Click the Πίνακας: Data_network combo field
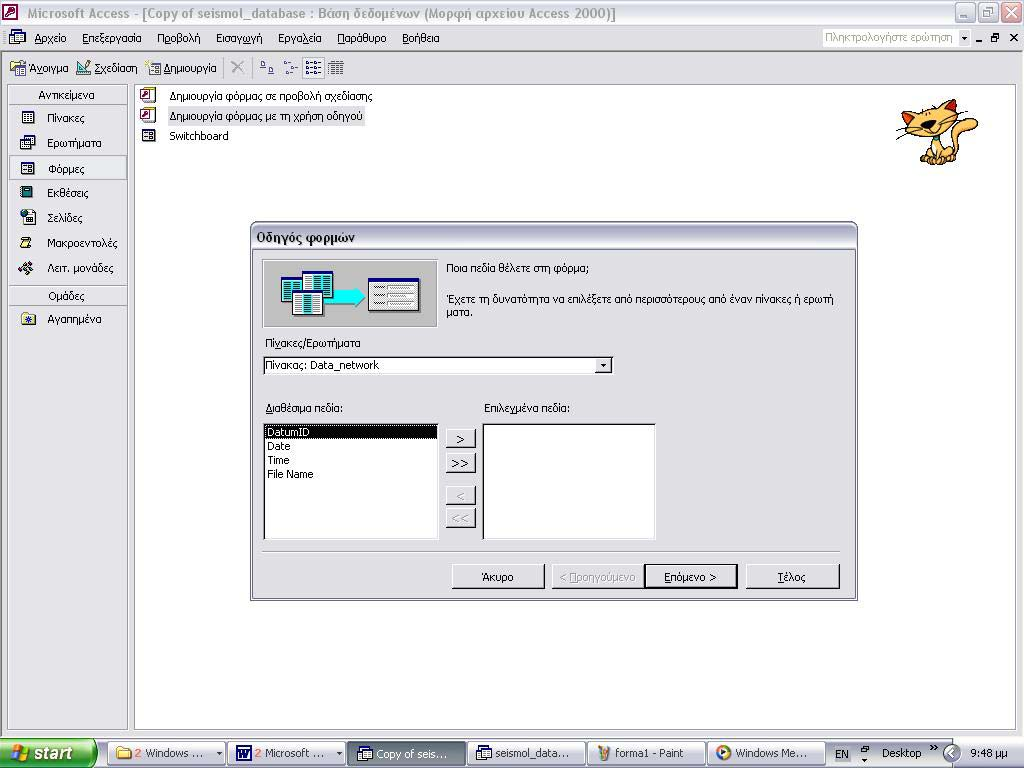 coord(430,365)
